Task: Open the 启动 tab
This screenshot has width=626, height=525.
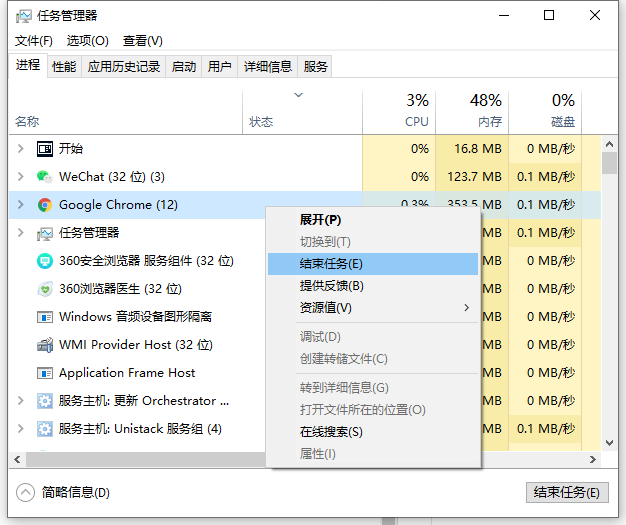Action: (184, 67)
